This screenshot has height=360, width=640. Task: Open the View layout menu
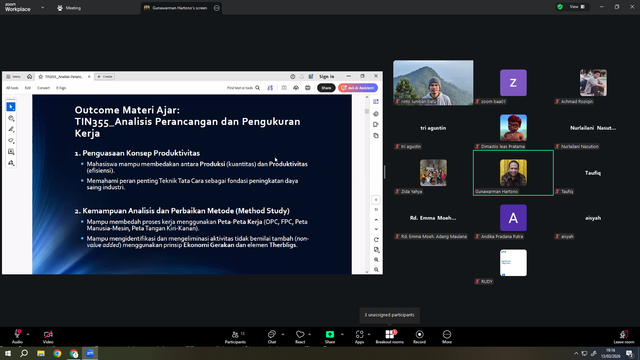coord(577,7)
